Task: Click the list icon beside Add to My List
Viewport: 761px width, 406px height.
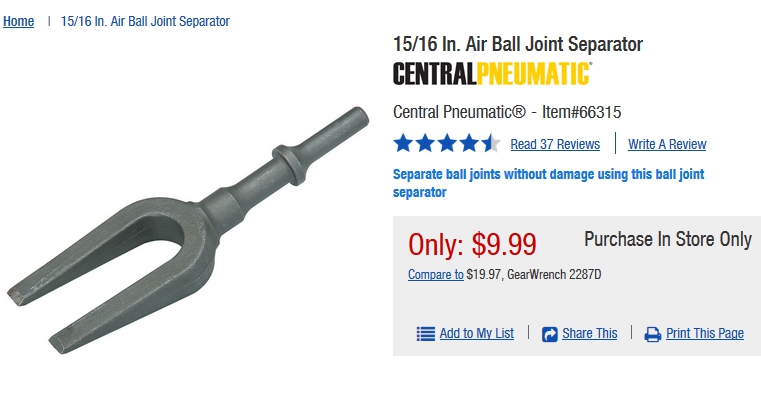Action: pyautogui.click(x=425, y=334)
